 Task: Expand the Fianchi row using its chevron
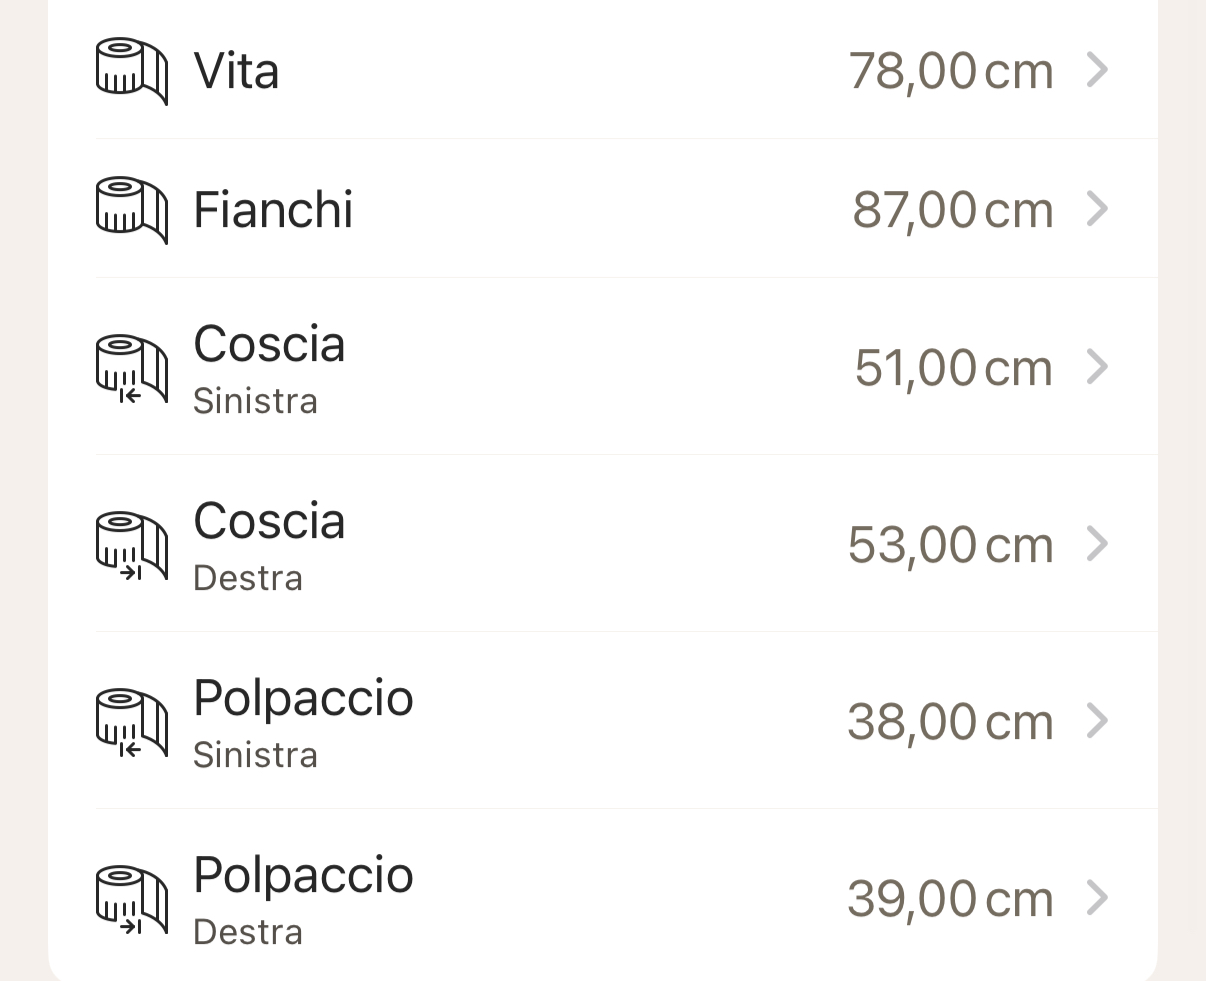(x=1097, y=210)
